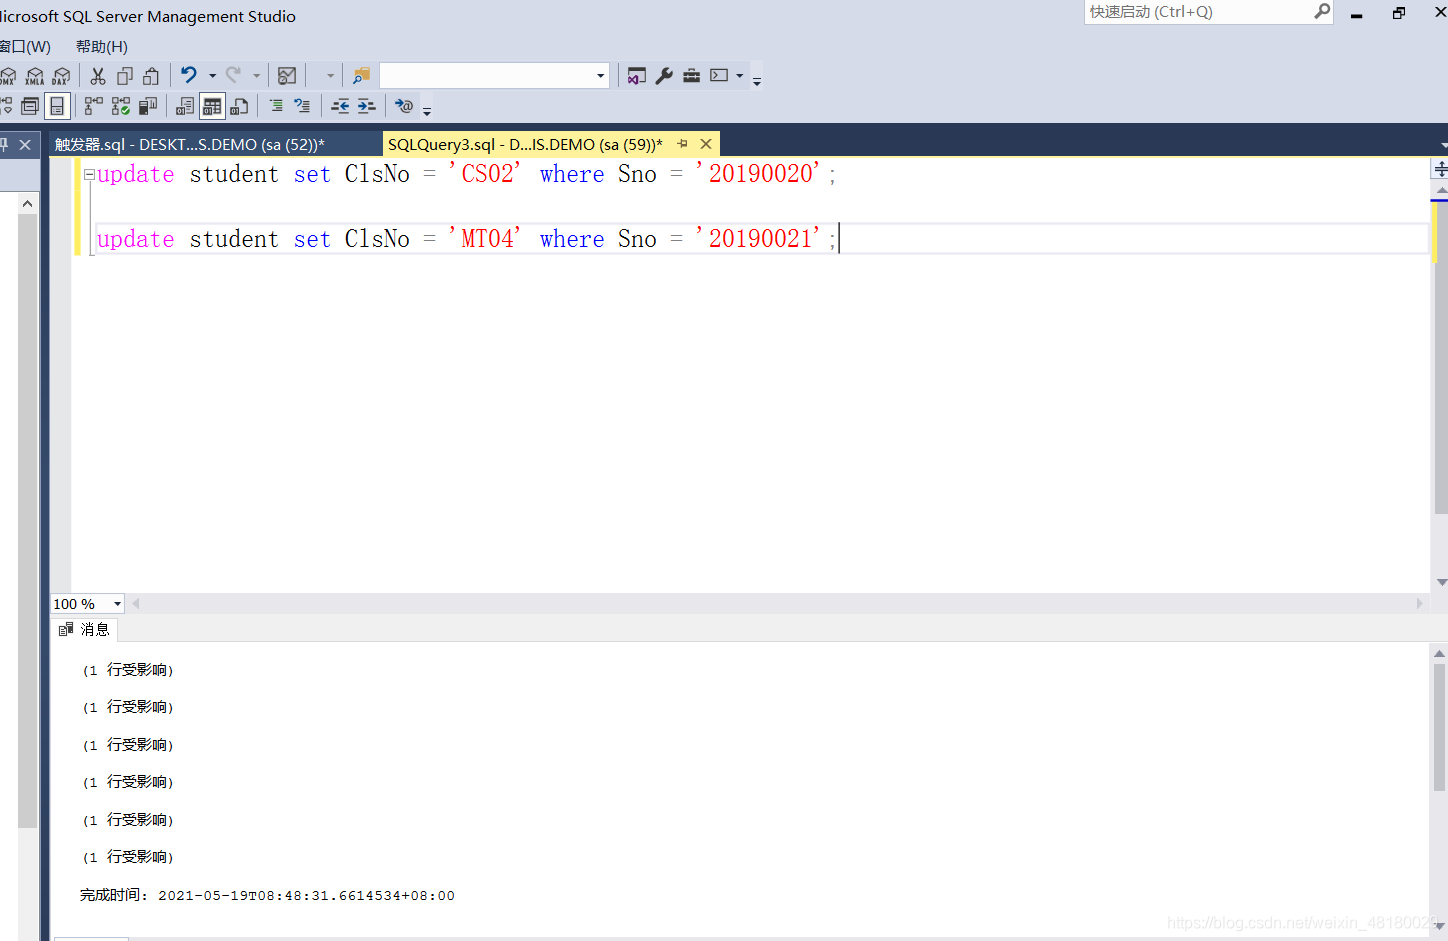The width and height of the screenshot is (1448, 941).
Task: Click the Activity Monitor toolbar icon
Action: [287, 76]
